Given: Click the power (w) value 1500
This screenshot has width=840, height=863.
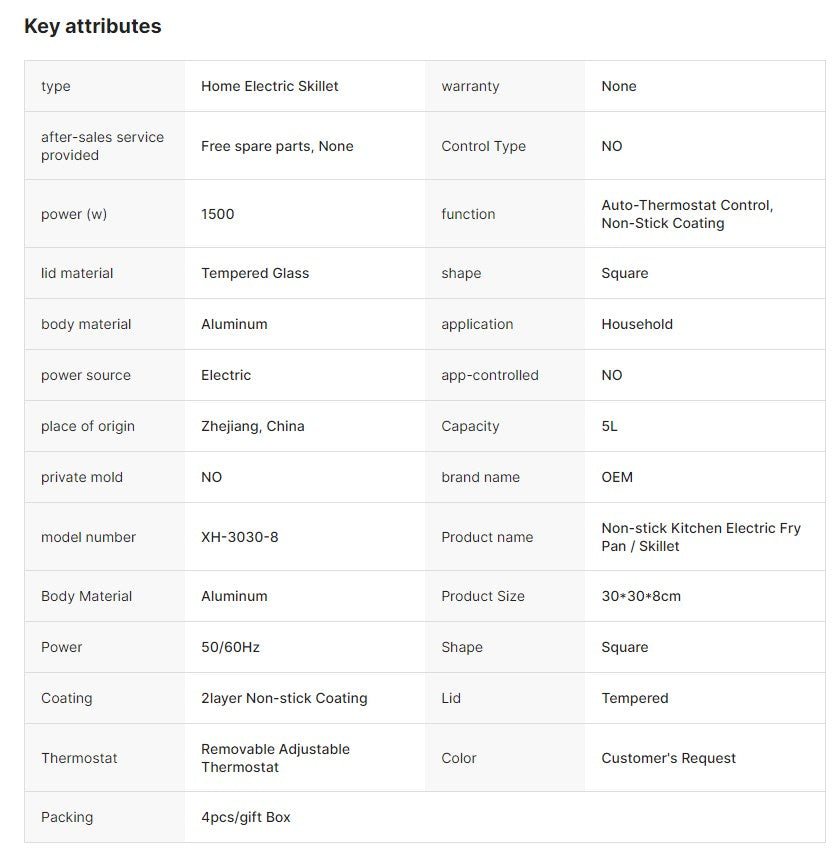Looking at the screenshot, I should (217, 214).
